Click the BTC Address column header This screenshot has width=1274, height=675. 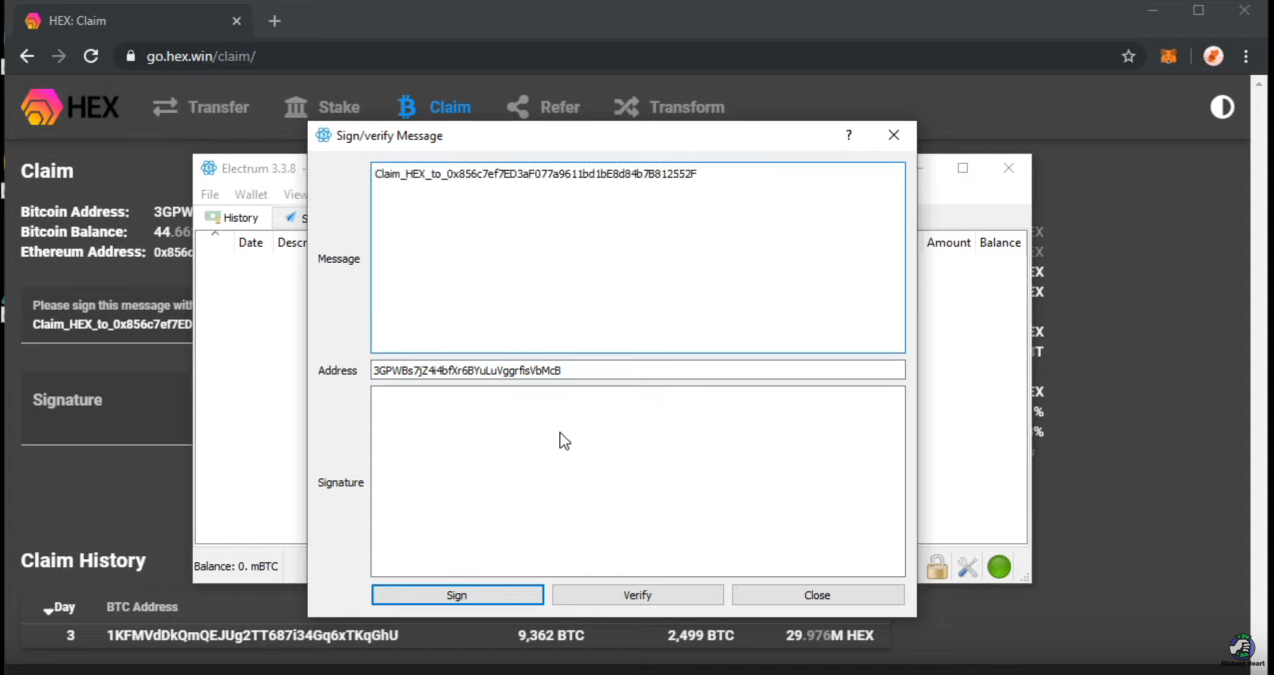click(142, 607)
